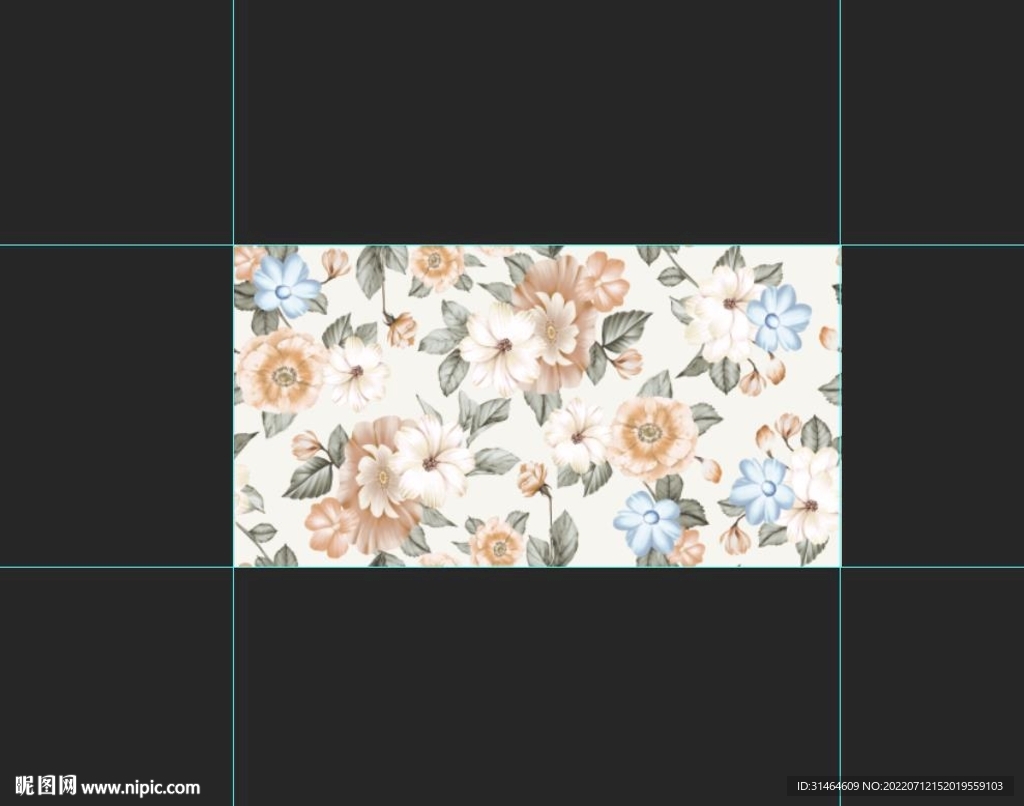Open the www.nipic.com watermark link
1024x806 pixels.
click(x=141, y=787)
